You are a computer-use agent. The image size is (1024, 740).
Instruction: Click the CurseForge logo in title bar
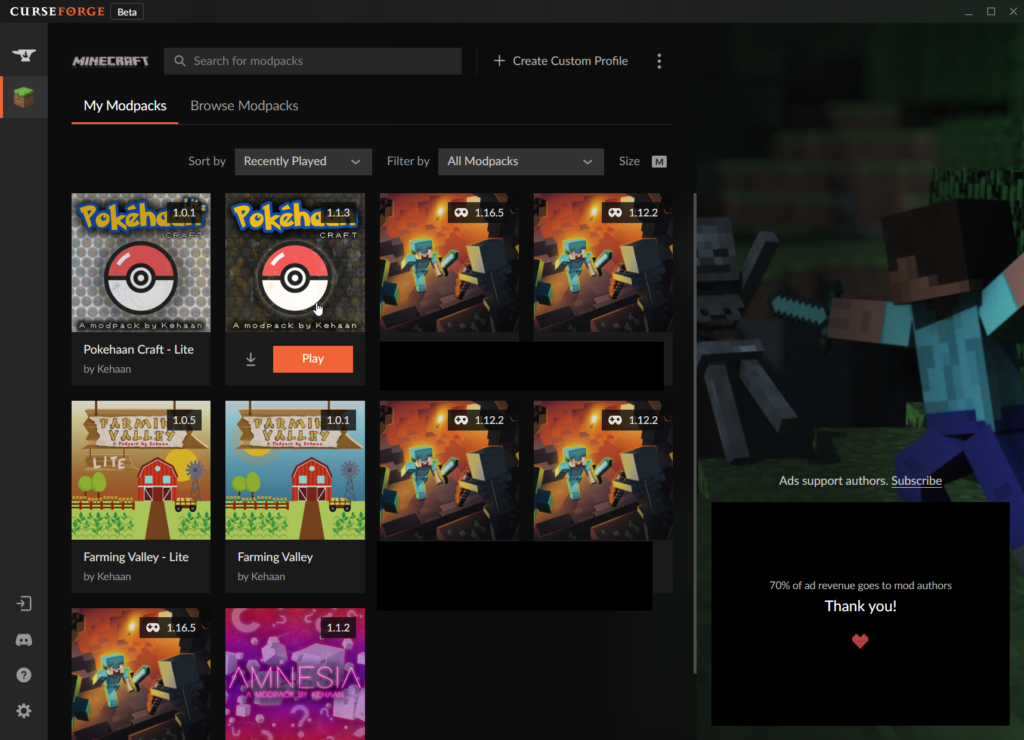click(x=57, y=12)
